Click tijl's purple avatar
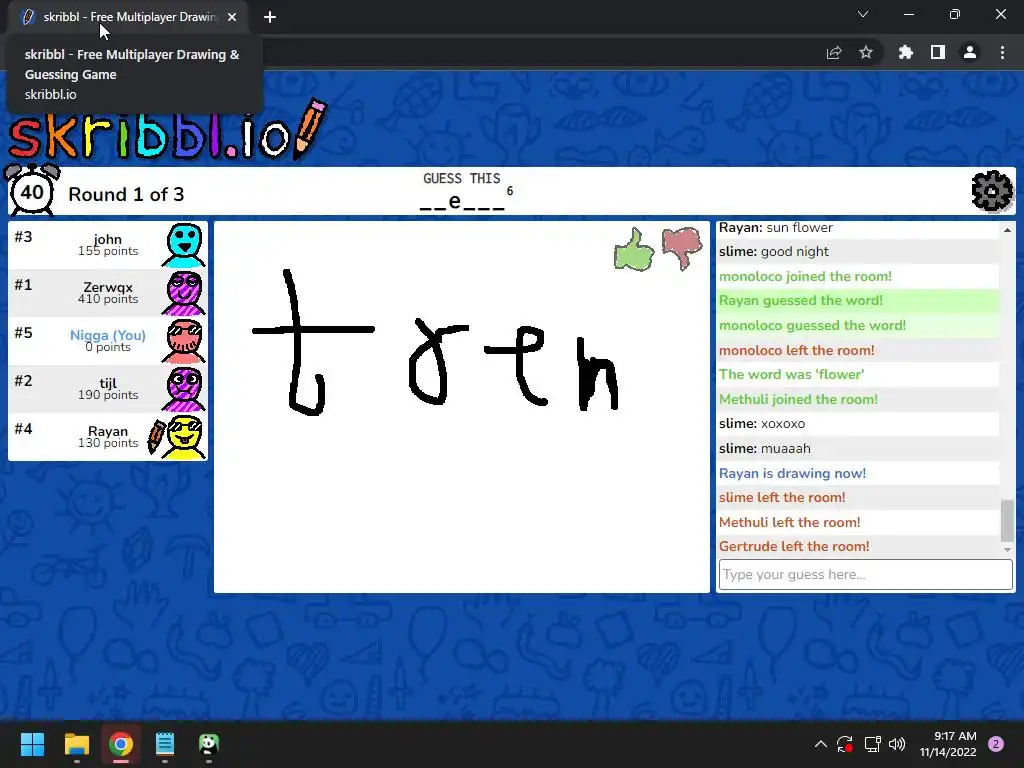The width and height of the screenshot is (1024, 768). click(x=184, y=389)
